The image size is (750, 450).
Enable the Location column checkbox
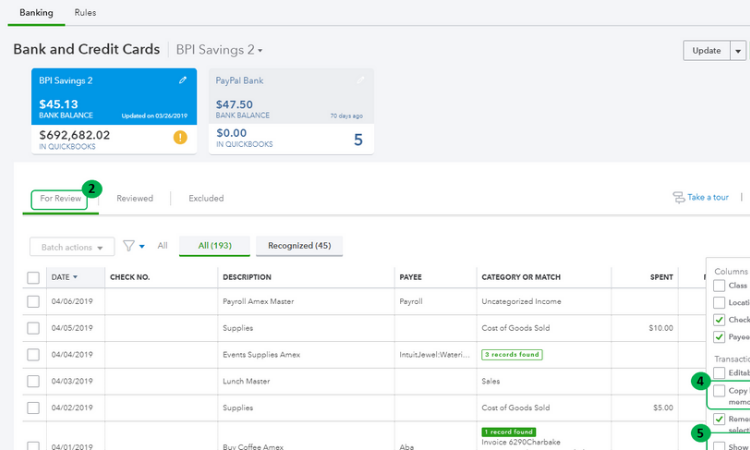pyautogui.click(x=719, y=302)
